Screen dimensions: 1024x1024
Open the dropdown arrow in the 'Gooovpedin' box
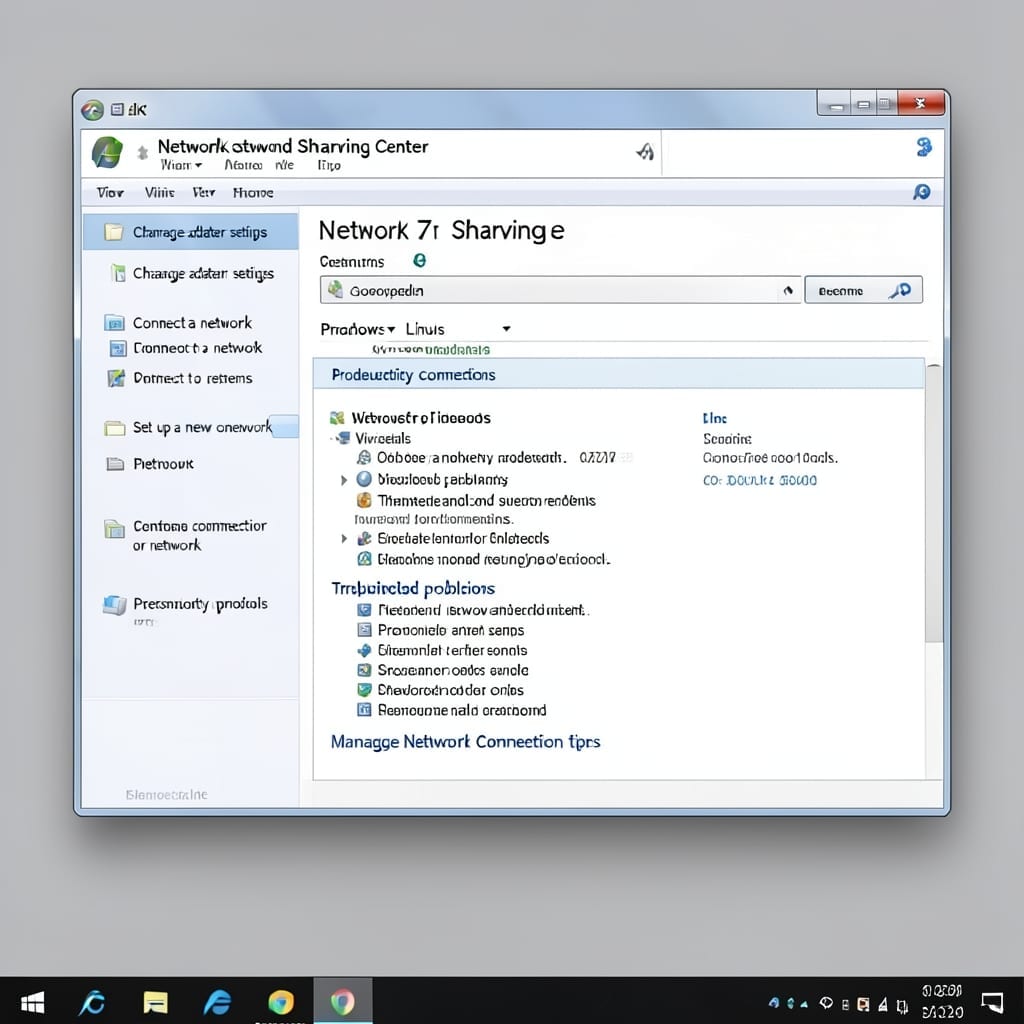[x=788, y=291]
